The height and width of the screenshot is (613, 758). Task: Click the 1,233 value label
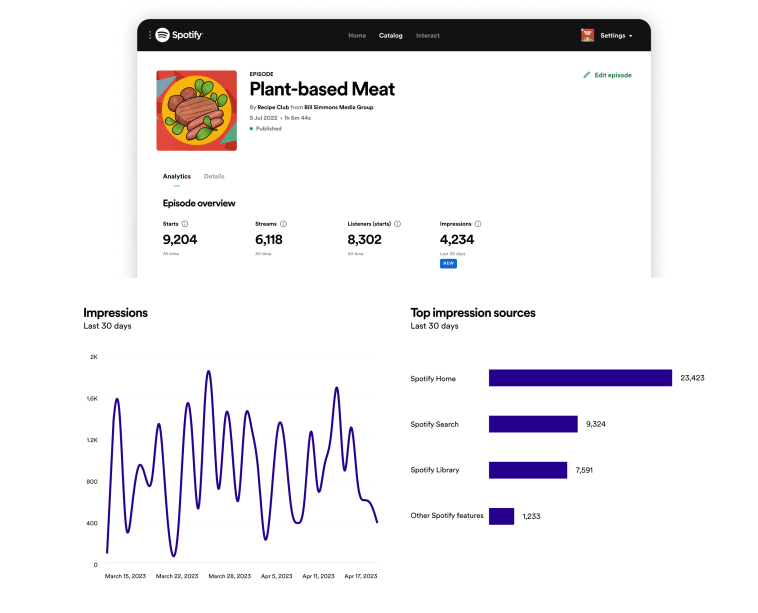531,516
